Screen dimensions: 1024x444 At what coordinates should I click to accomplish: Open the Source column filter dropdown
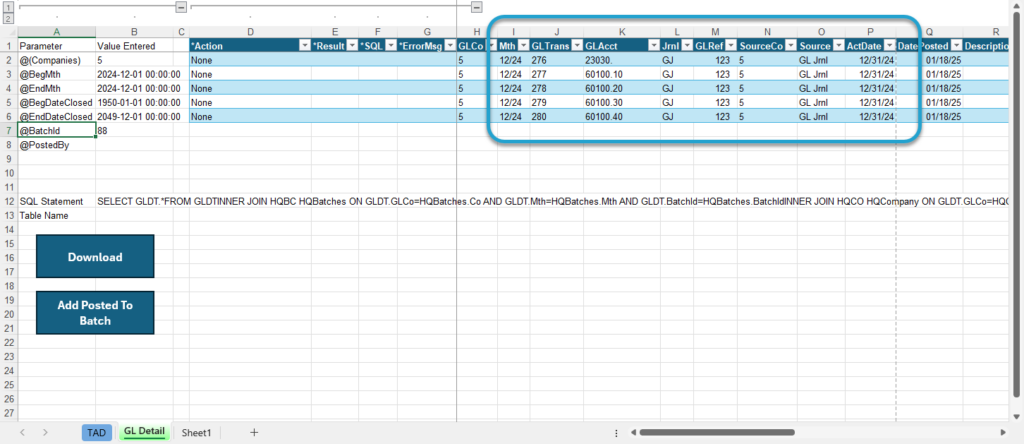[x=839, y=46]
